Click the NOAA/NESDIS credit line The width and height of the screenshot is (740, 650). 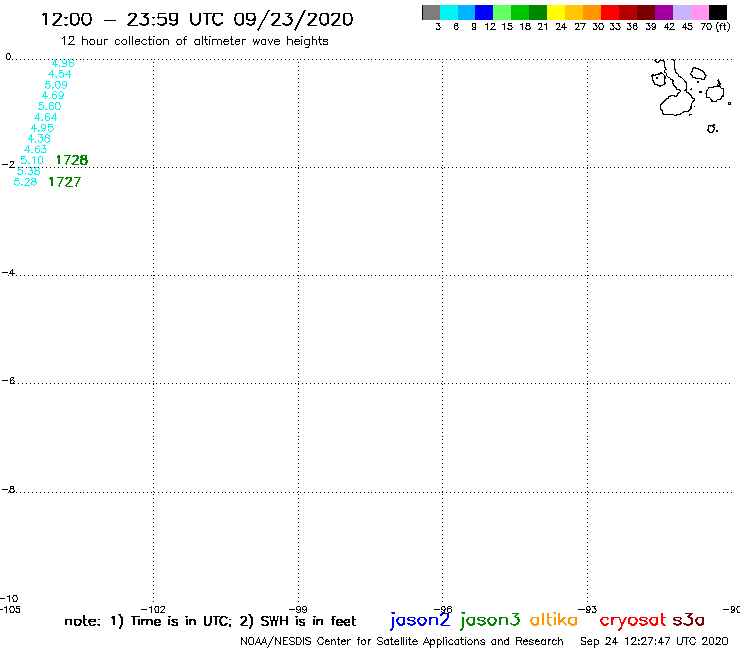pyautogui.click(x=402, y=641)
